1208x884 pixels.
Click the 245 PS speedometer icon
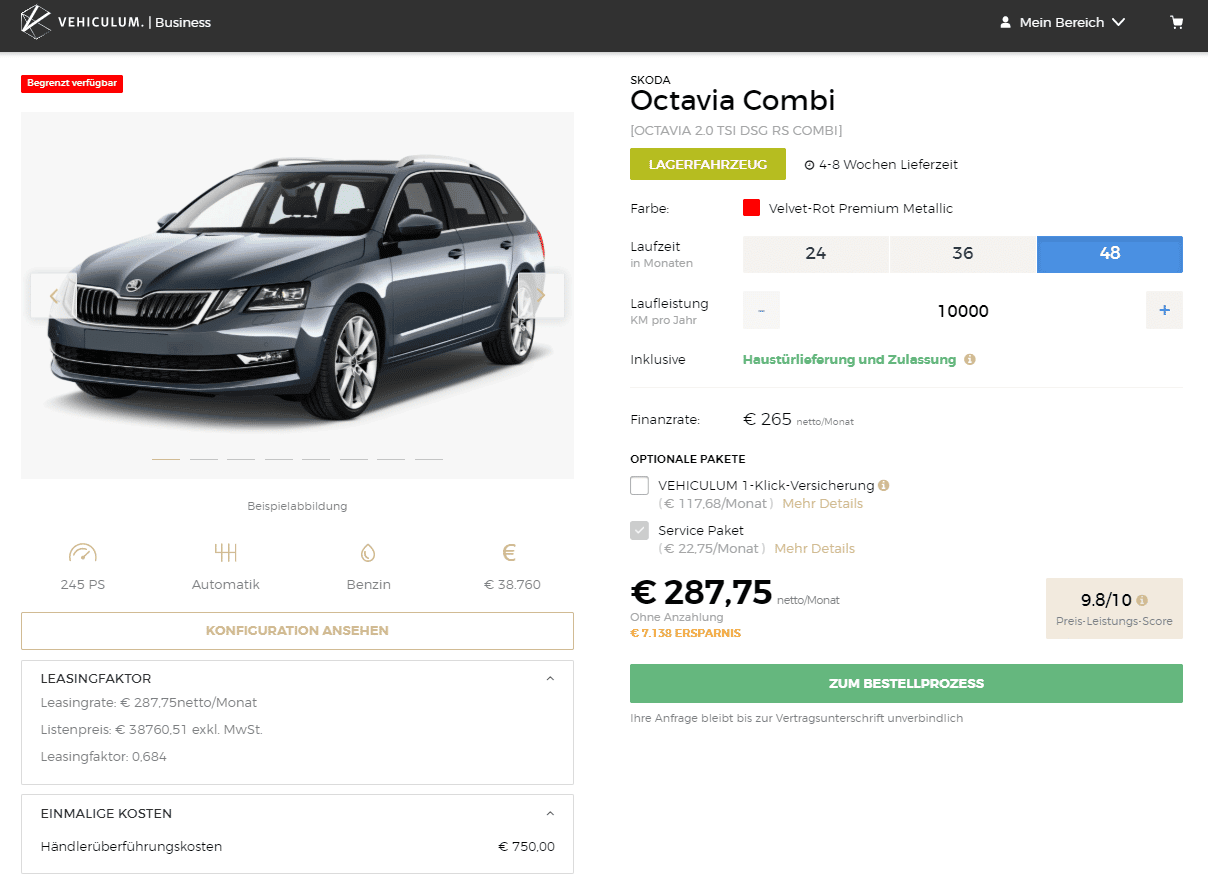click(x=82, y=553)
